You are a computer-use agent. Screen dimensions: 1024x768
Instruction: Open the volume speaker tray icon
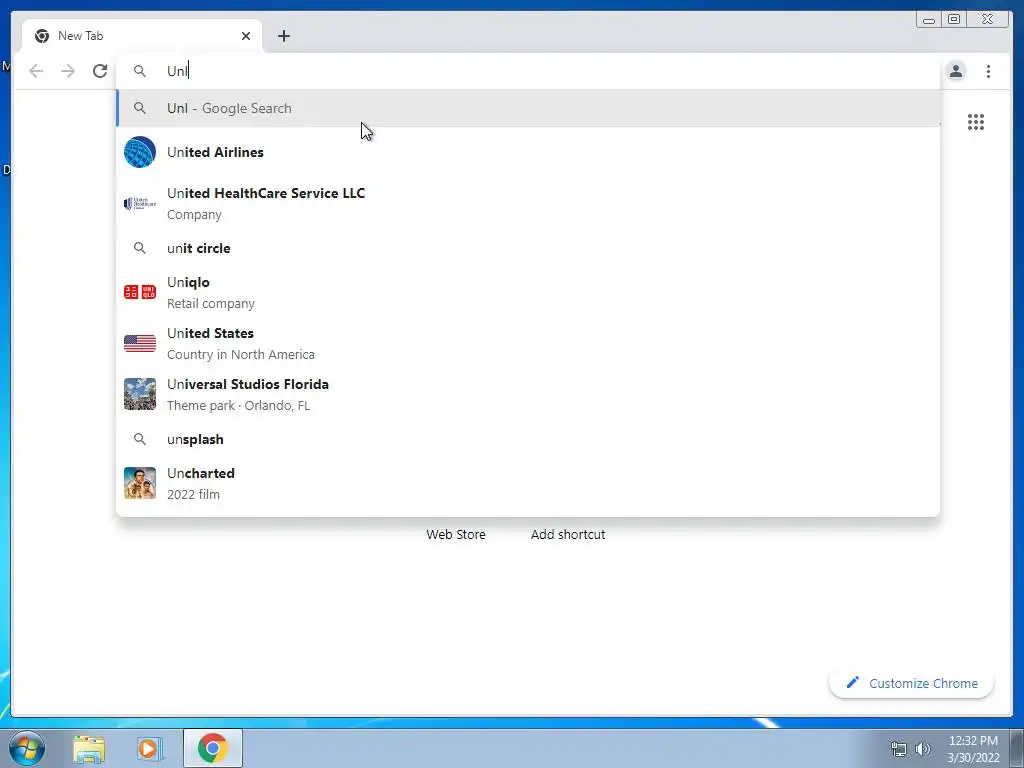(923, 748)
